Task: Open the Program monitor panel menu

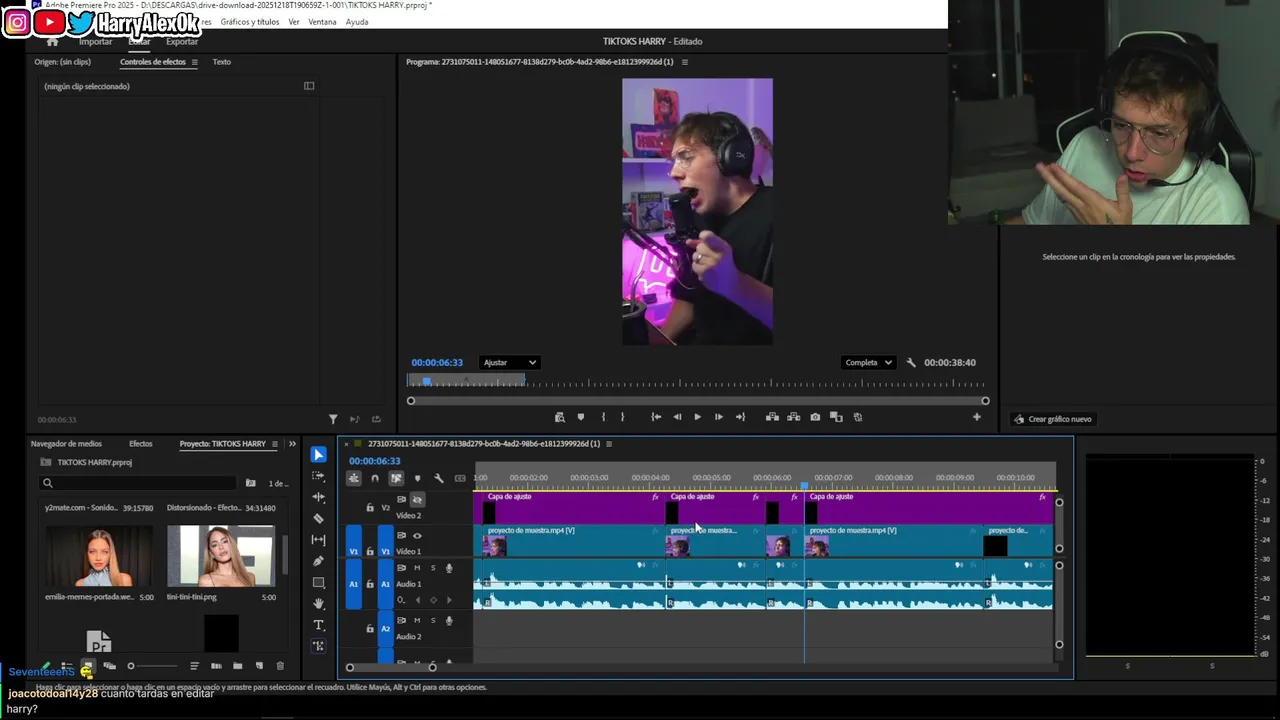Action: [x=684, y=62]
